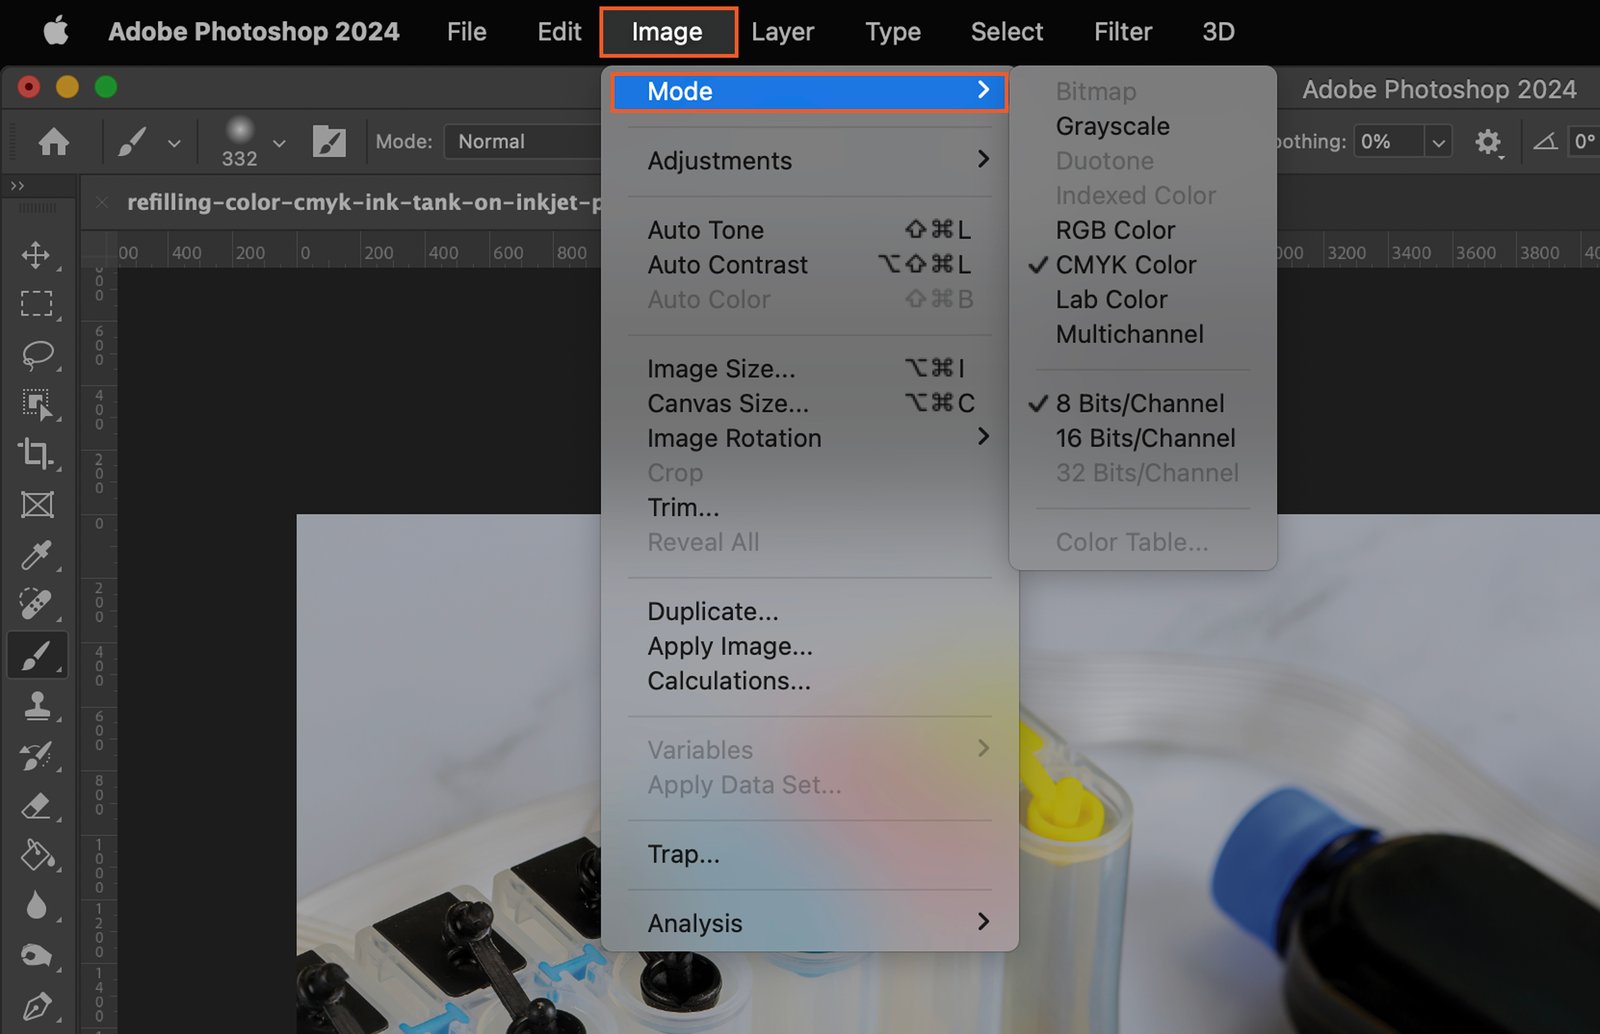Activate the Crop tool
This screenshot has height=1034, width=1600.
[36, 454]
